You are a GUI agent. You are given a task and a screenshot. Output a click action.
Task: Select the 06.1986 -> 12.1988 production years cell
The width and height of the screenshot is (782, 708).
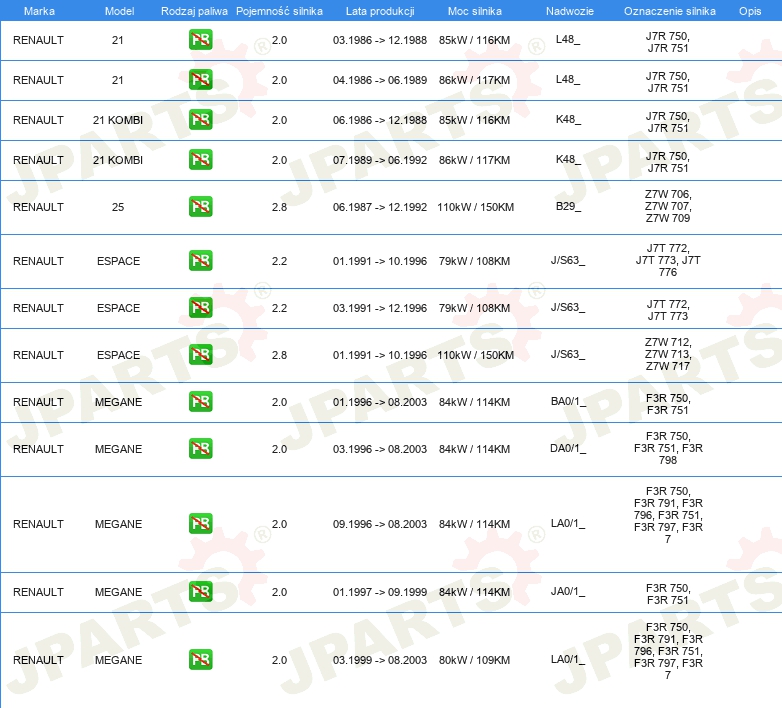pyautogui.click(x=380, y=120)
